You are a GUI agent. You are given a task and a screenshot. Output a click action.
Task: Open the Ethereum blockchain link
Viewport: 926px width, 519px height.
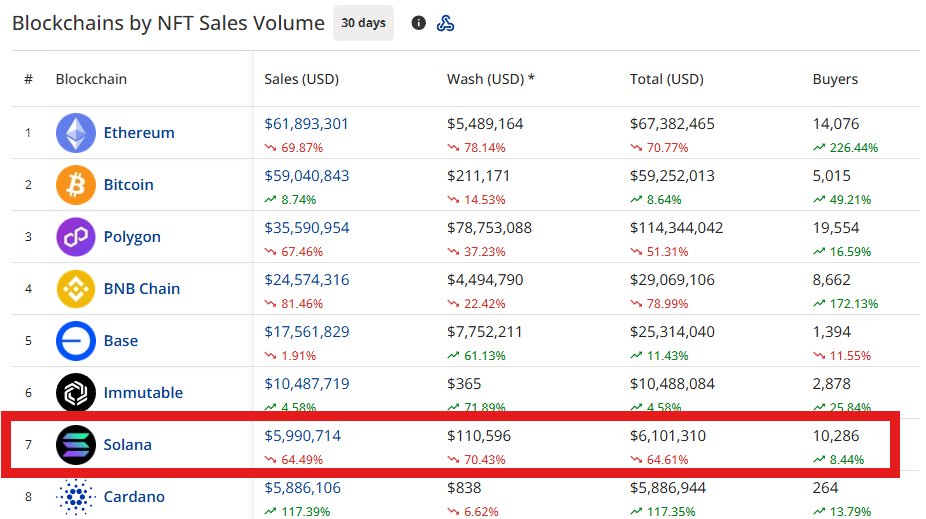(x=139, y=133)
